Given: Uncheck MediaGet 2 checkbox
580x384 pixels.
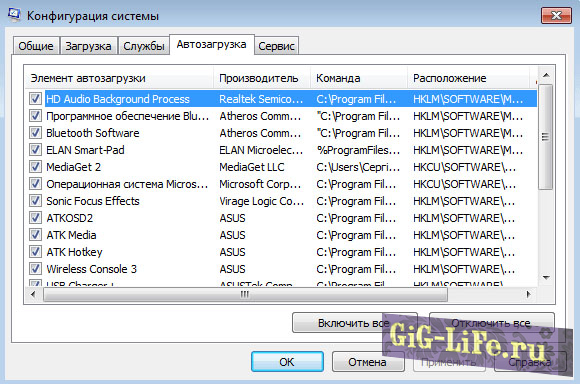Looking at the screenshot, I should click(35, 167).
